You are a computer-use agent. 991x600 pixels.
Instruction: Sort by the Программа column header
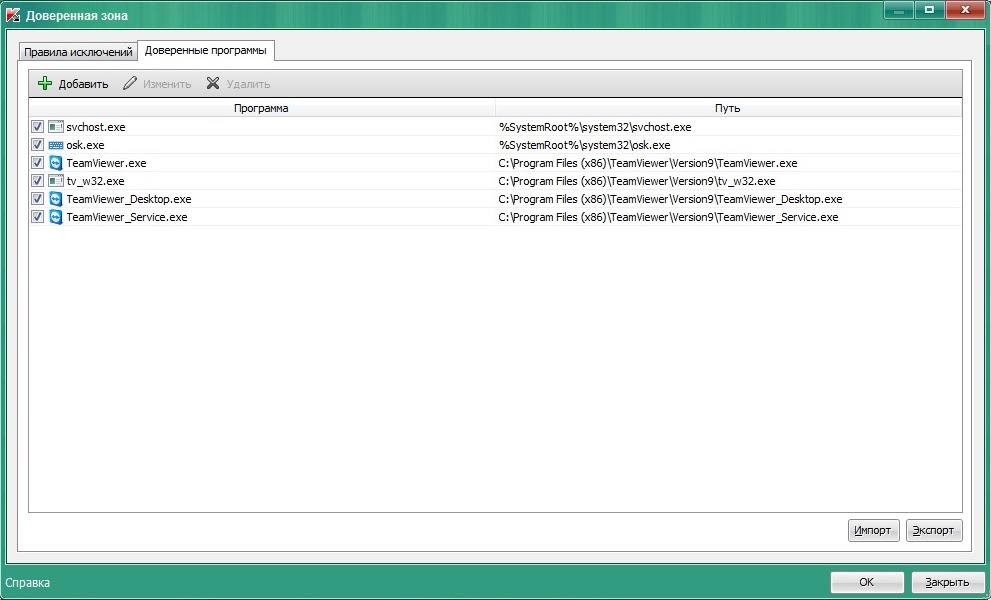point(261,108)
